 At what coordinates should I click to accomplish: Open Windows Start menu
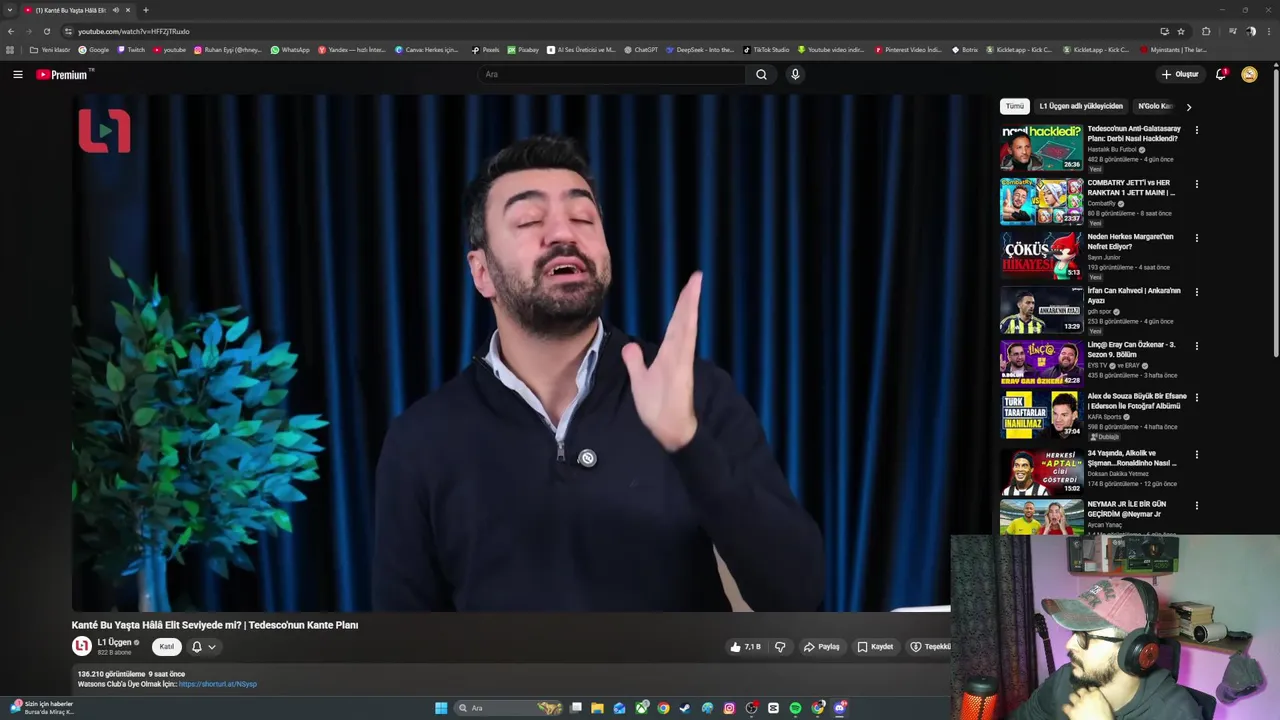[x=441, y=708]
